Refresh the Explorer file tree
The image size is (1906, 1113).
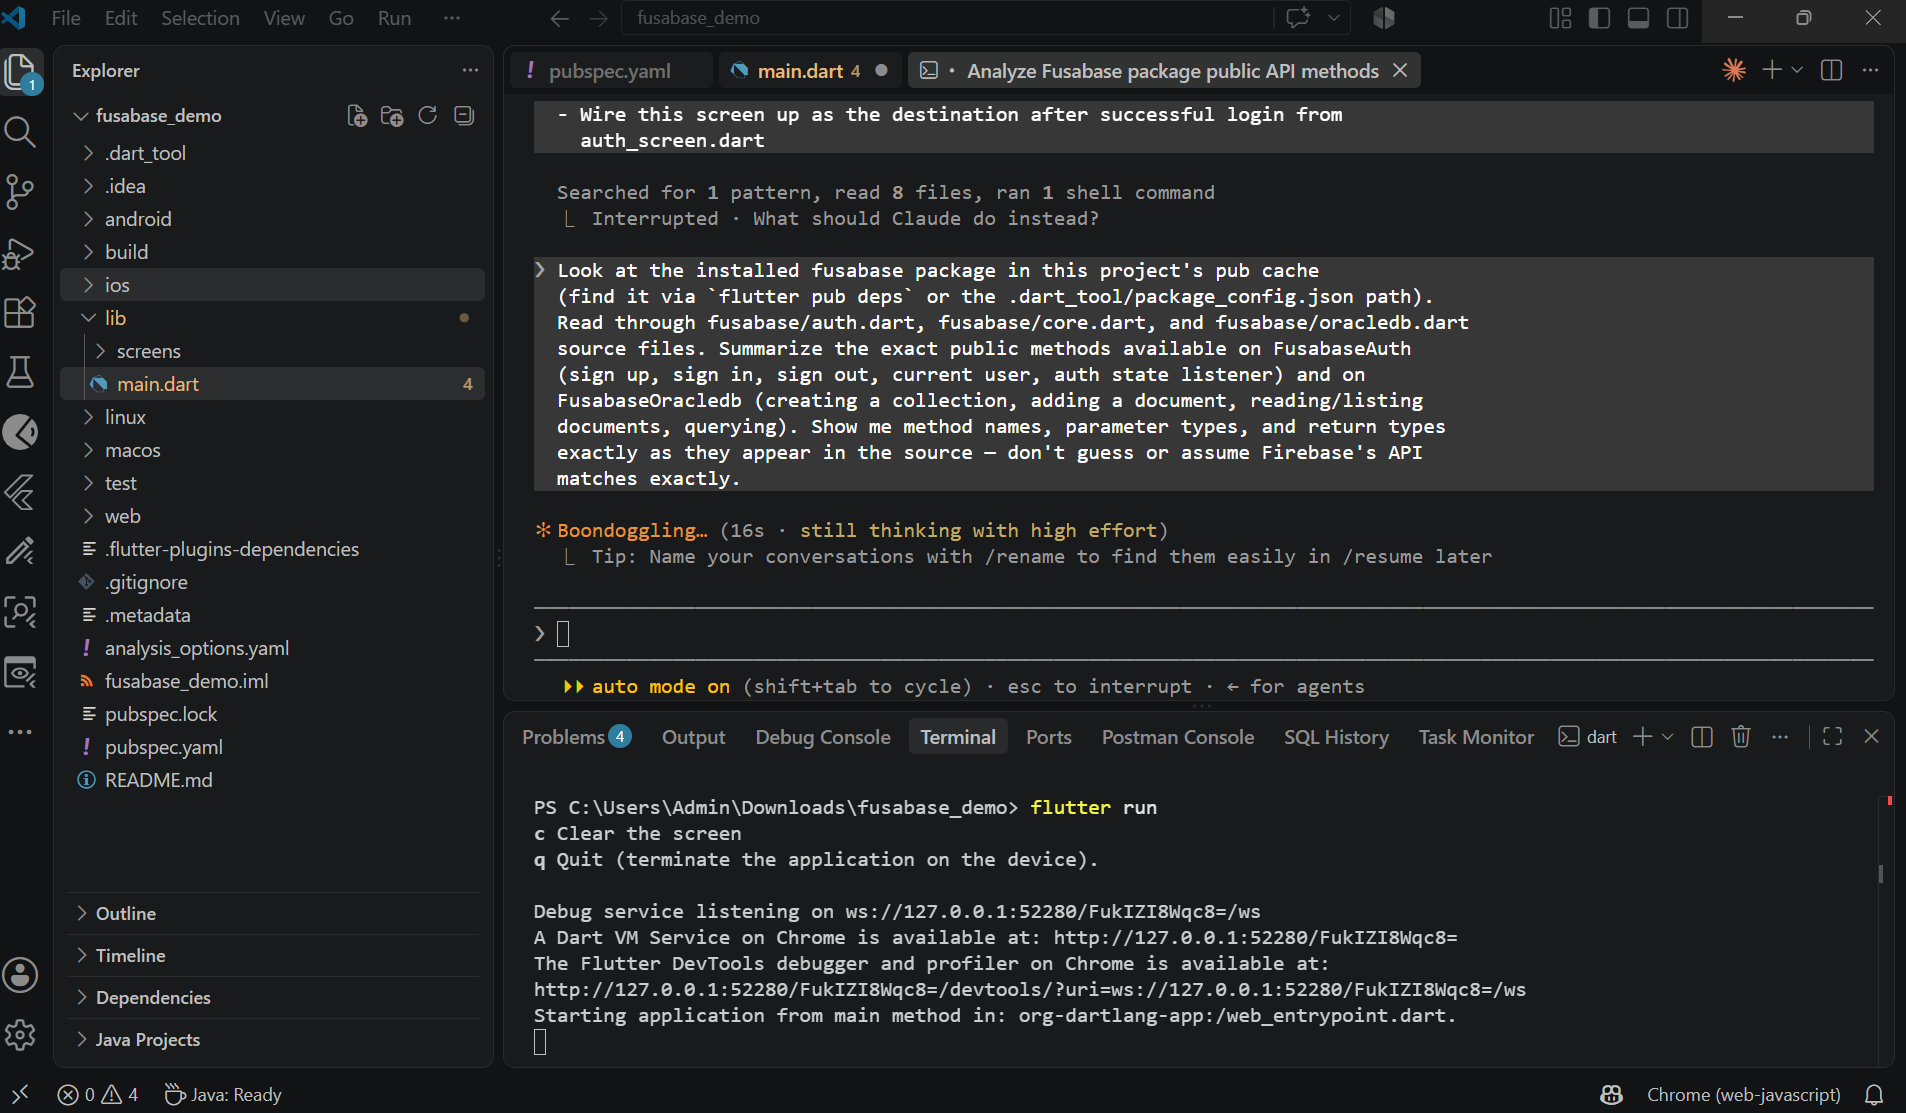click(428, 116)
